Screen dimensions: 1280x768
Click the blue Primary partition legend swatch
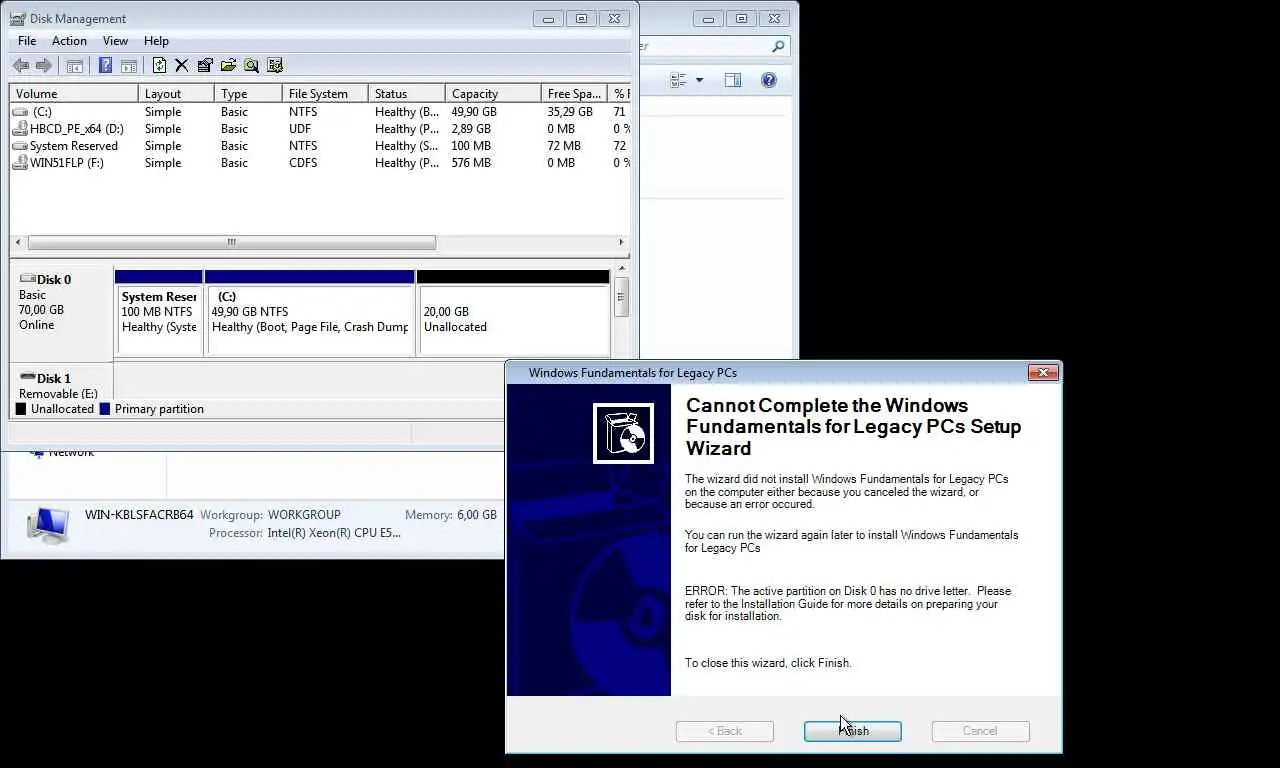click(105, 409)
